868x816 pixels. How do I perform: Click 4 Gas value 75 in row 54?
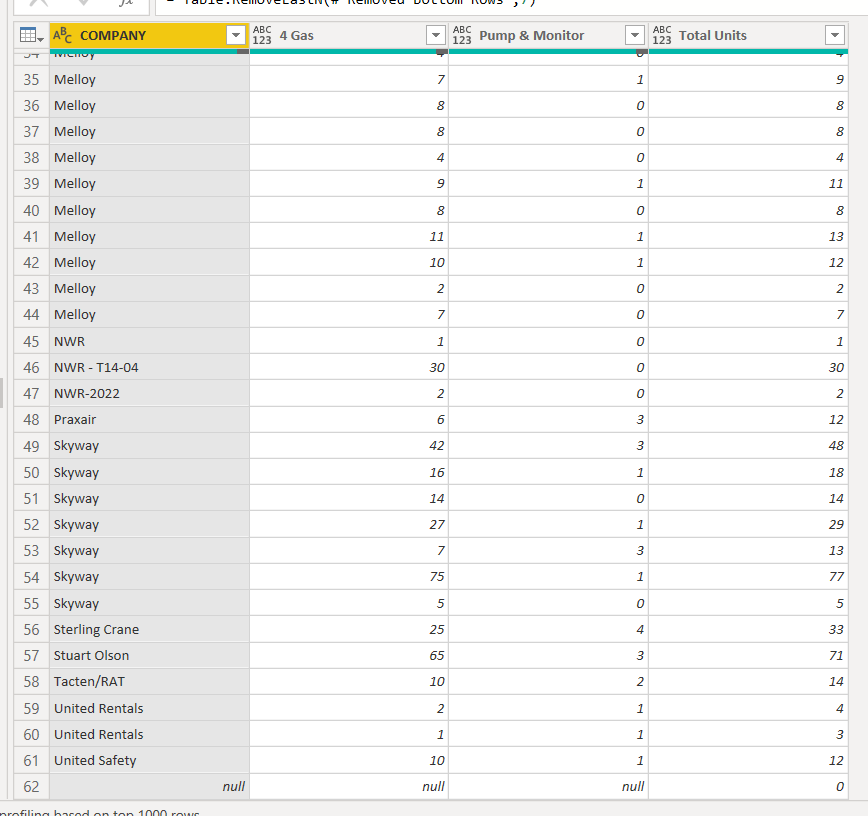coord(349,577)
